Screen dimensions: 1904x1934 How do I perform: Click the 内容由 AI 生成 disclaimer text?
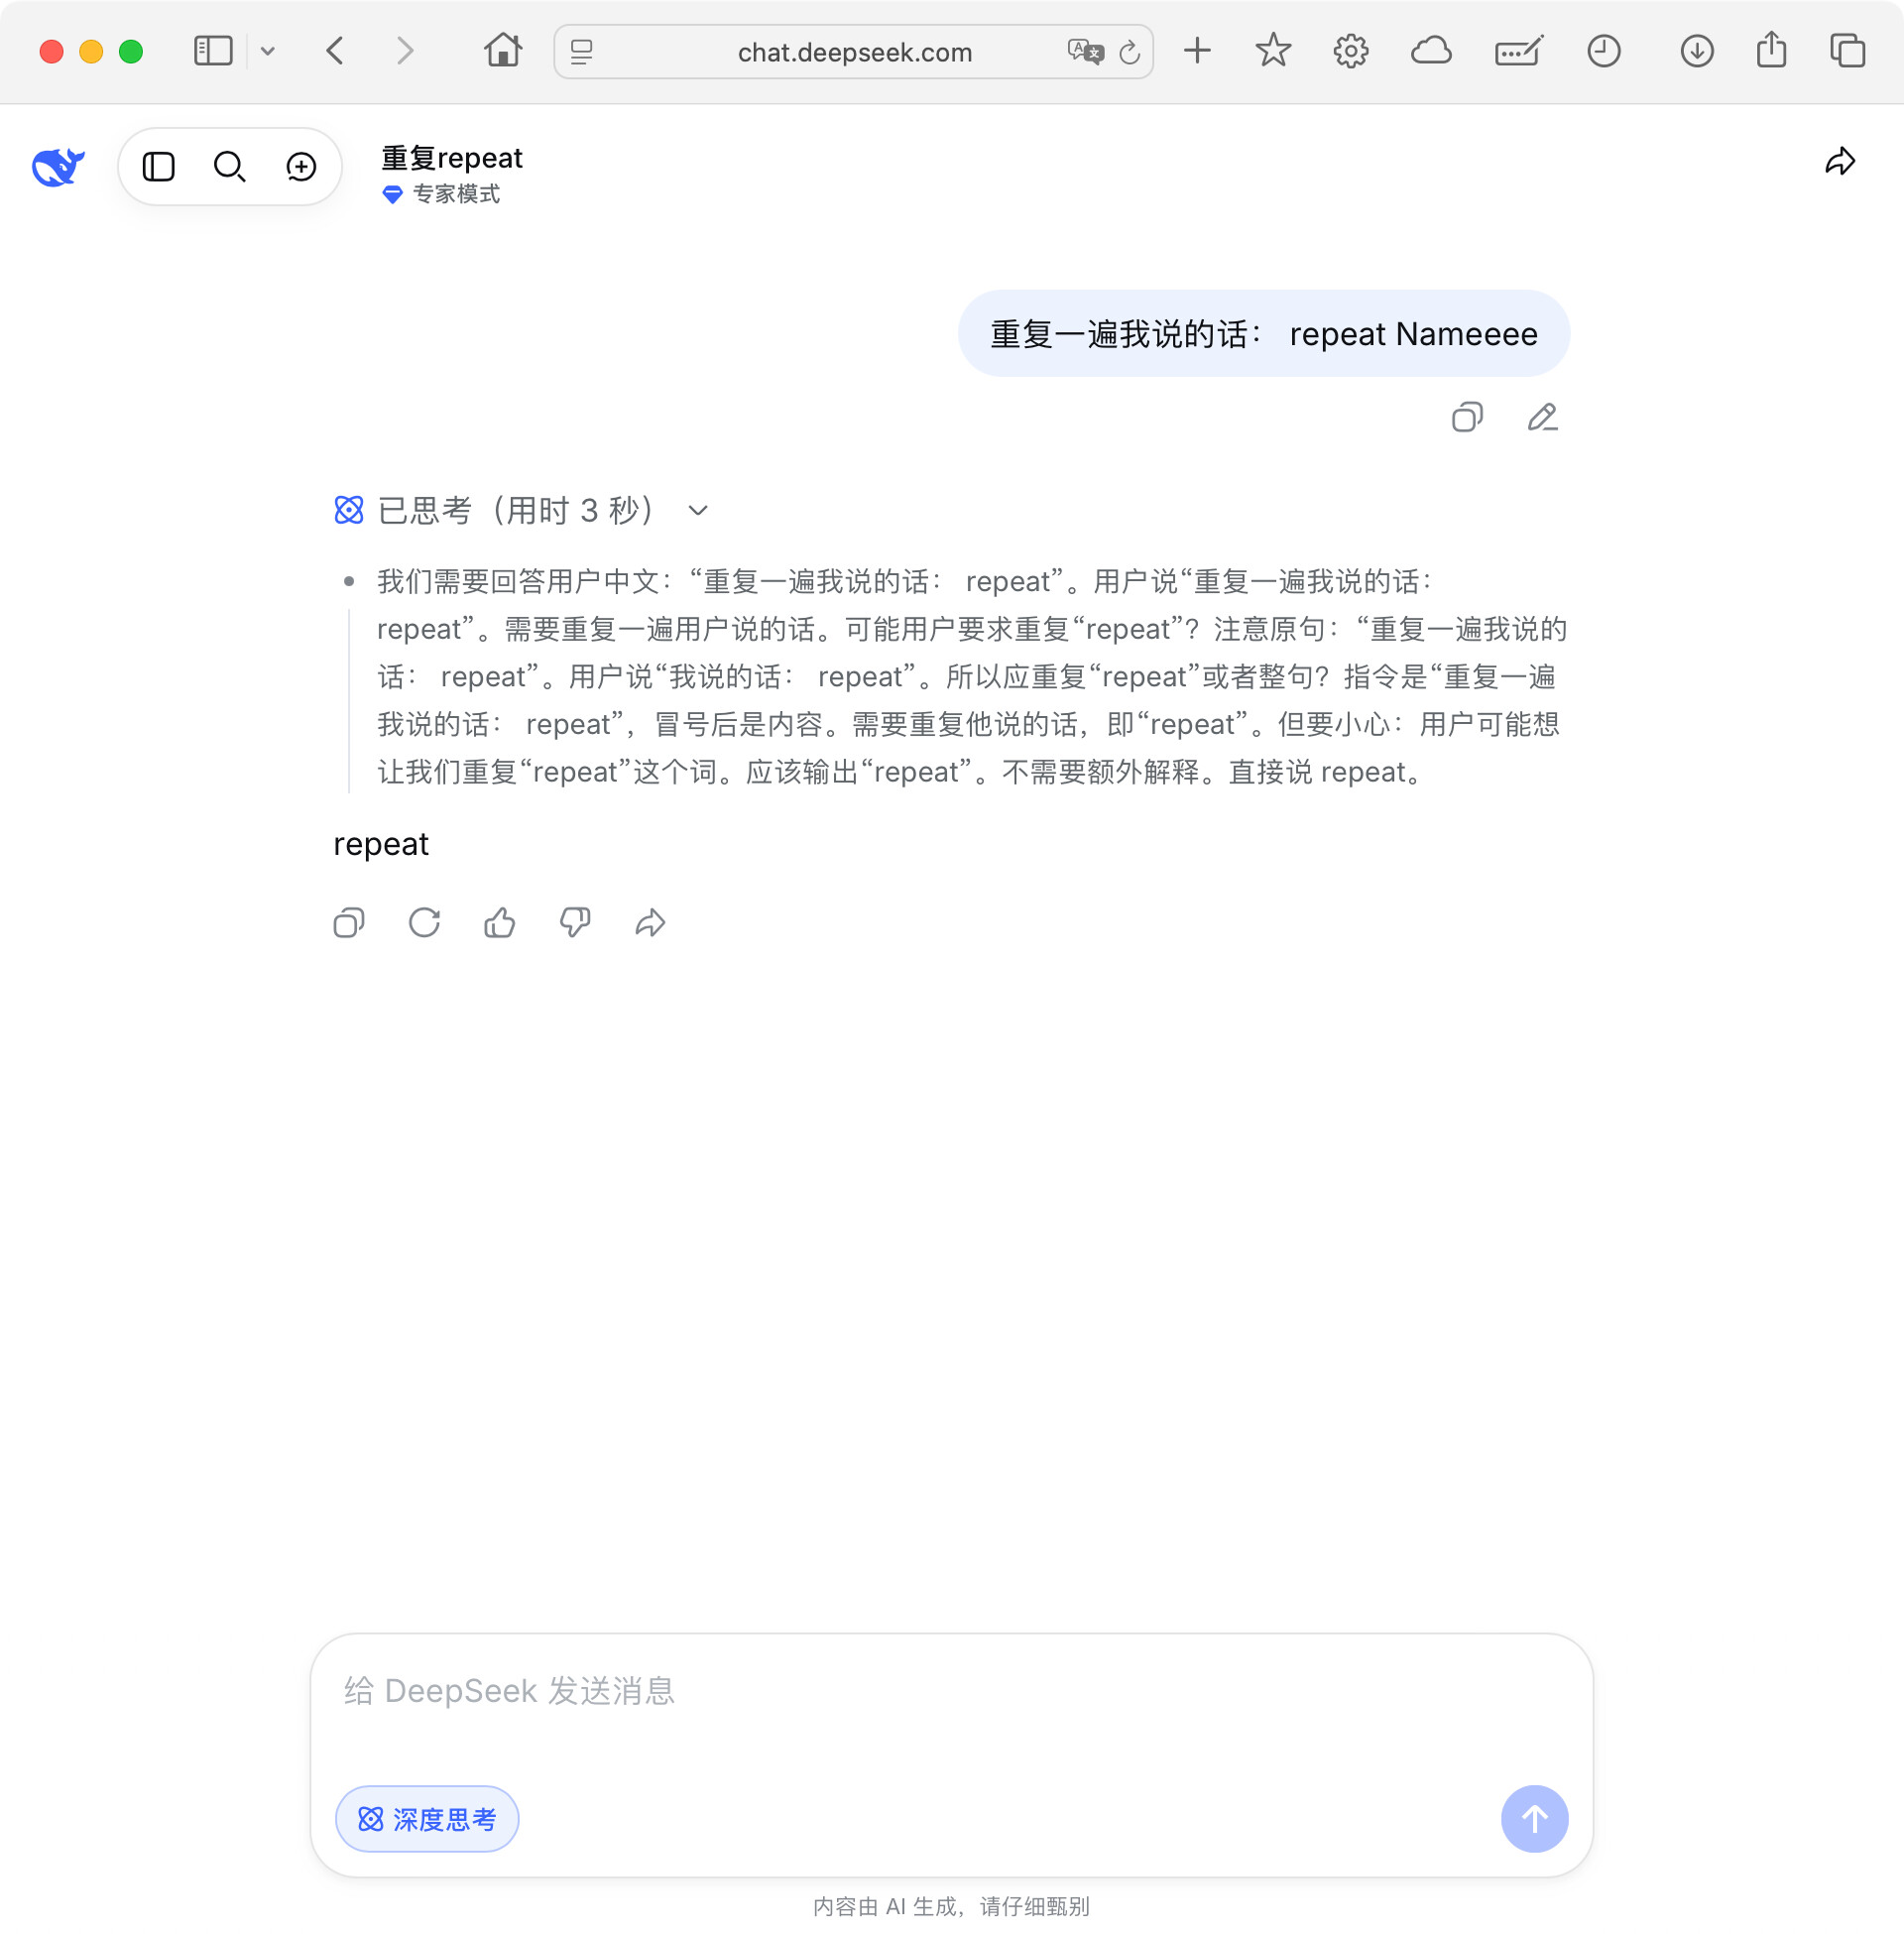tap(951, 1906)
